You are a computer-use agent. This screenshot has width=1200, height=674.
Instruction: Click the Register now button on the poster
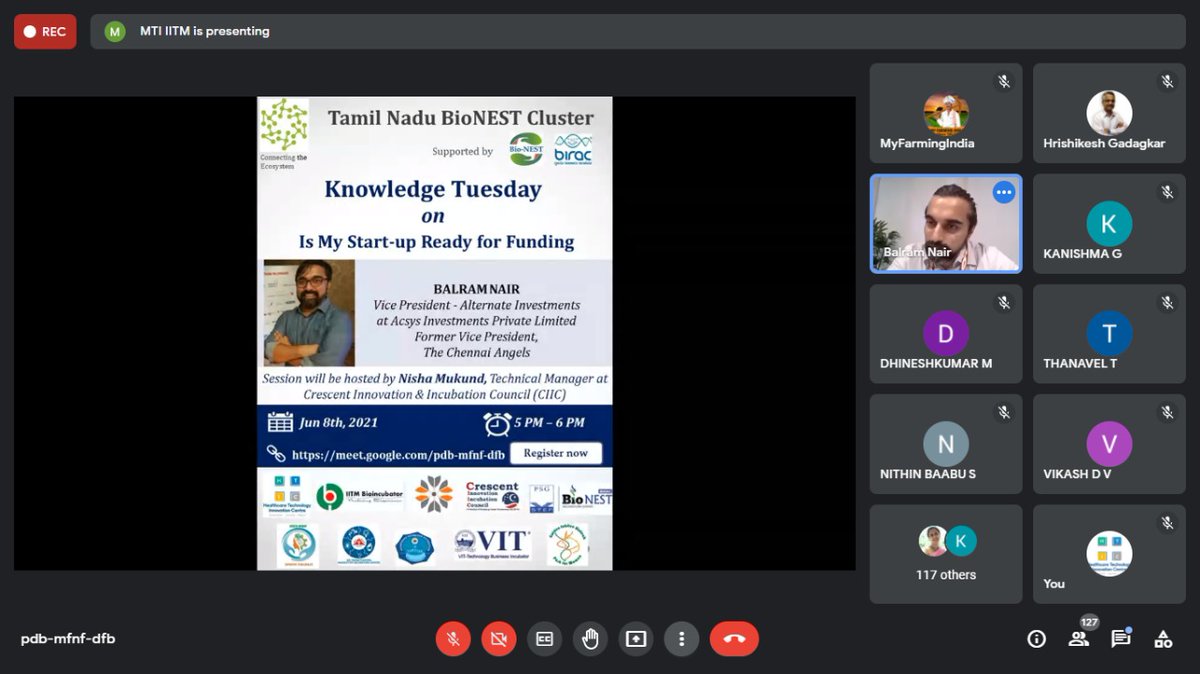coord(556,453)
